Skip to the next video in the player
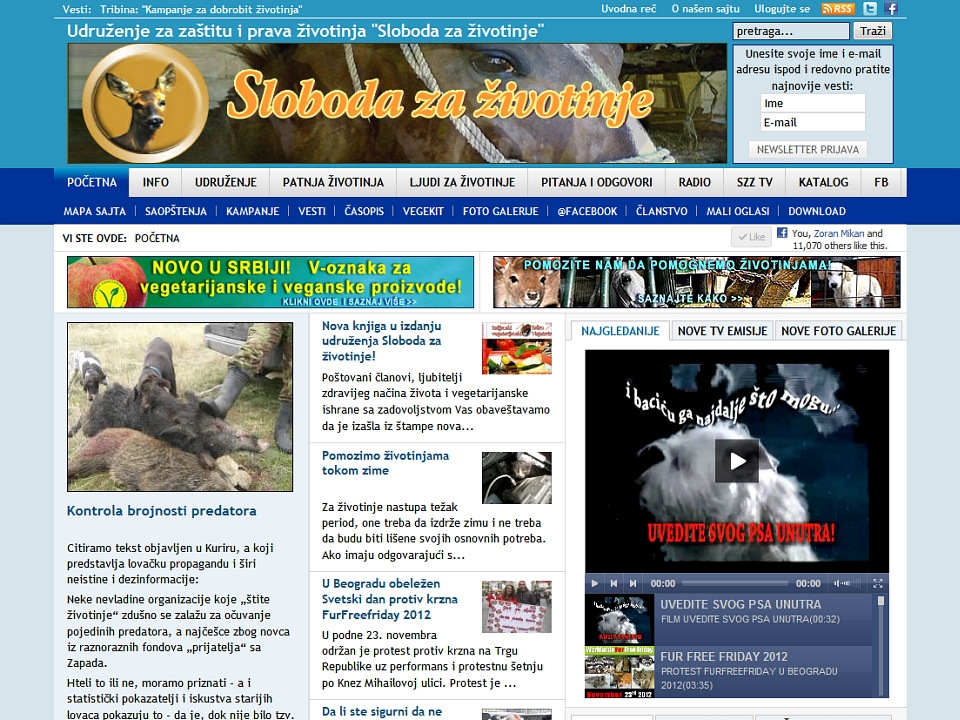Viewport: 960px width, 720px height. tap(631, 583)
